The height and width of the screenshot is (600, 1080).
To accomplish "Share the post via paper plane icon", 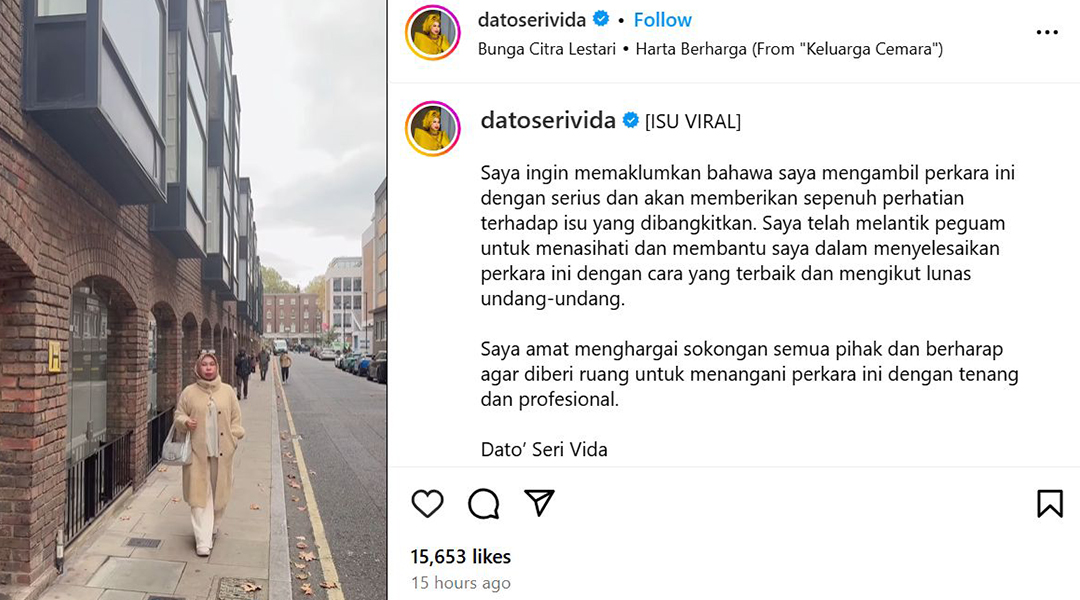I will (539, 503).
